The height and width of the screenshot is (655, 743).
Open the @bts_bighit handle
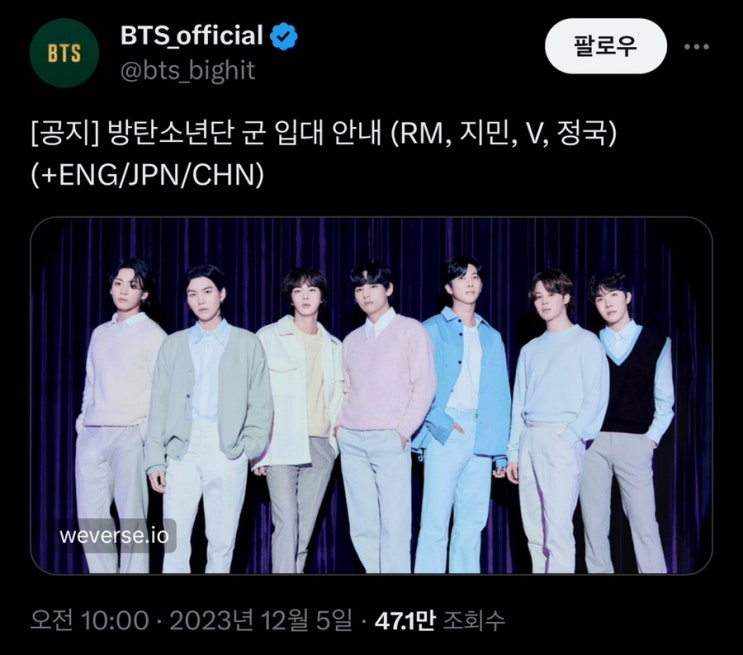(x=188, y=71)
